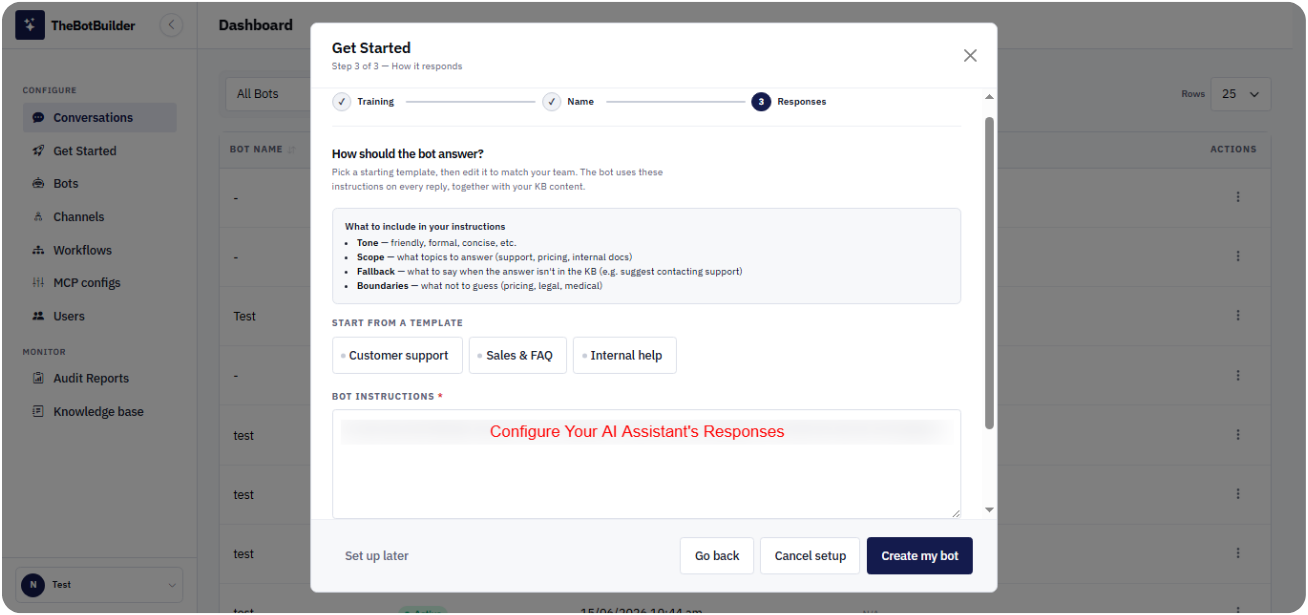
Task: Open MCP configs in the sidebar
Action: (100, 283)
